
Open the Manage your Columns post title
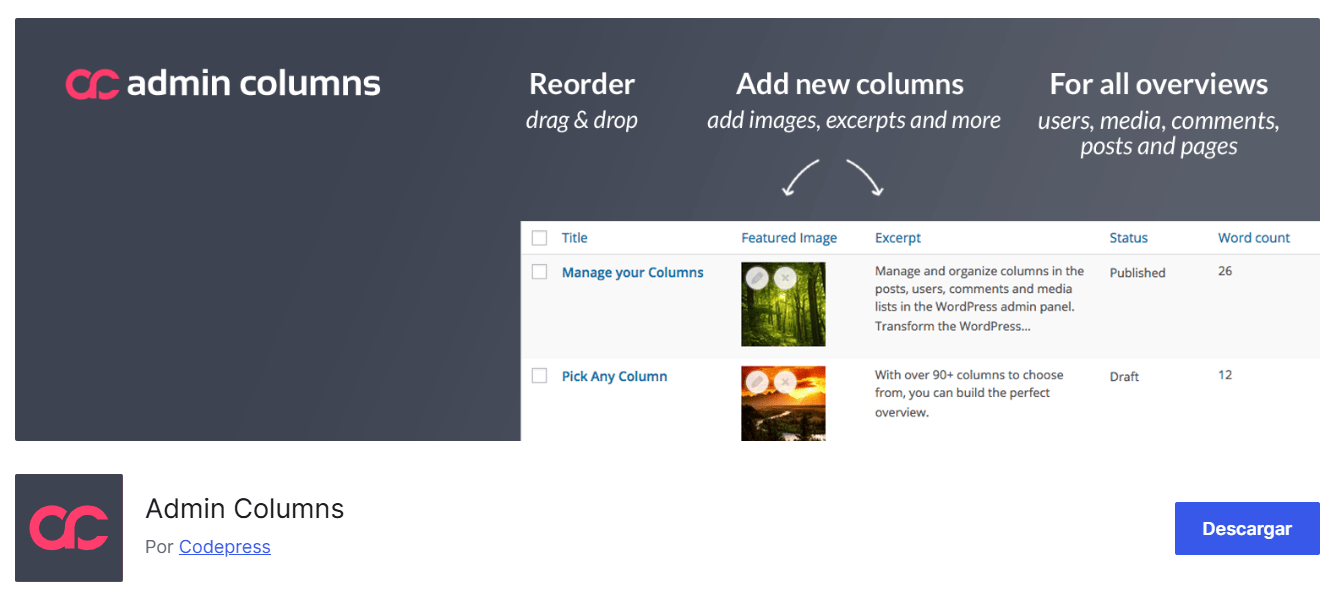click(632, 272)
